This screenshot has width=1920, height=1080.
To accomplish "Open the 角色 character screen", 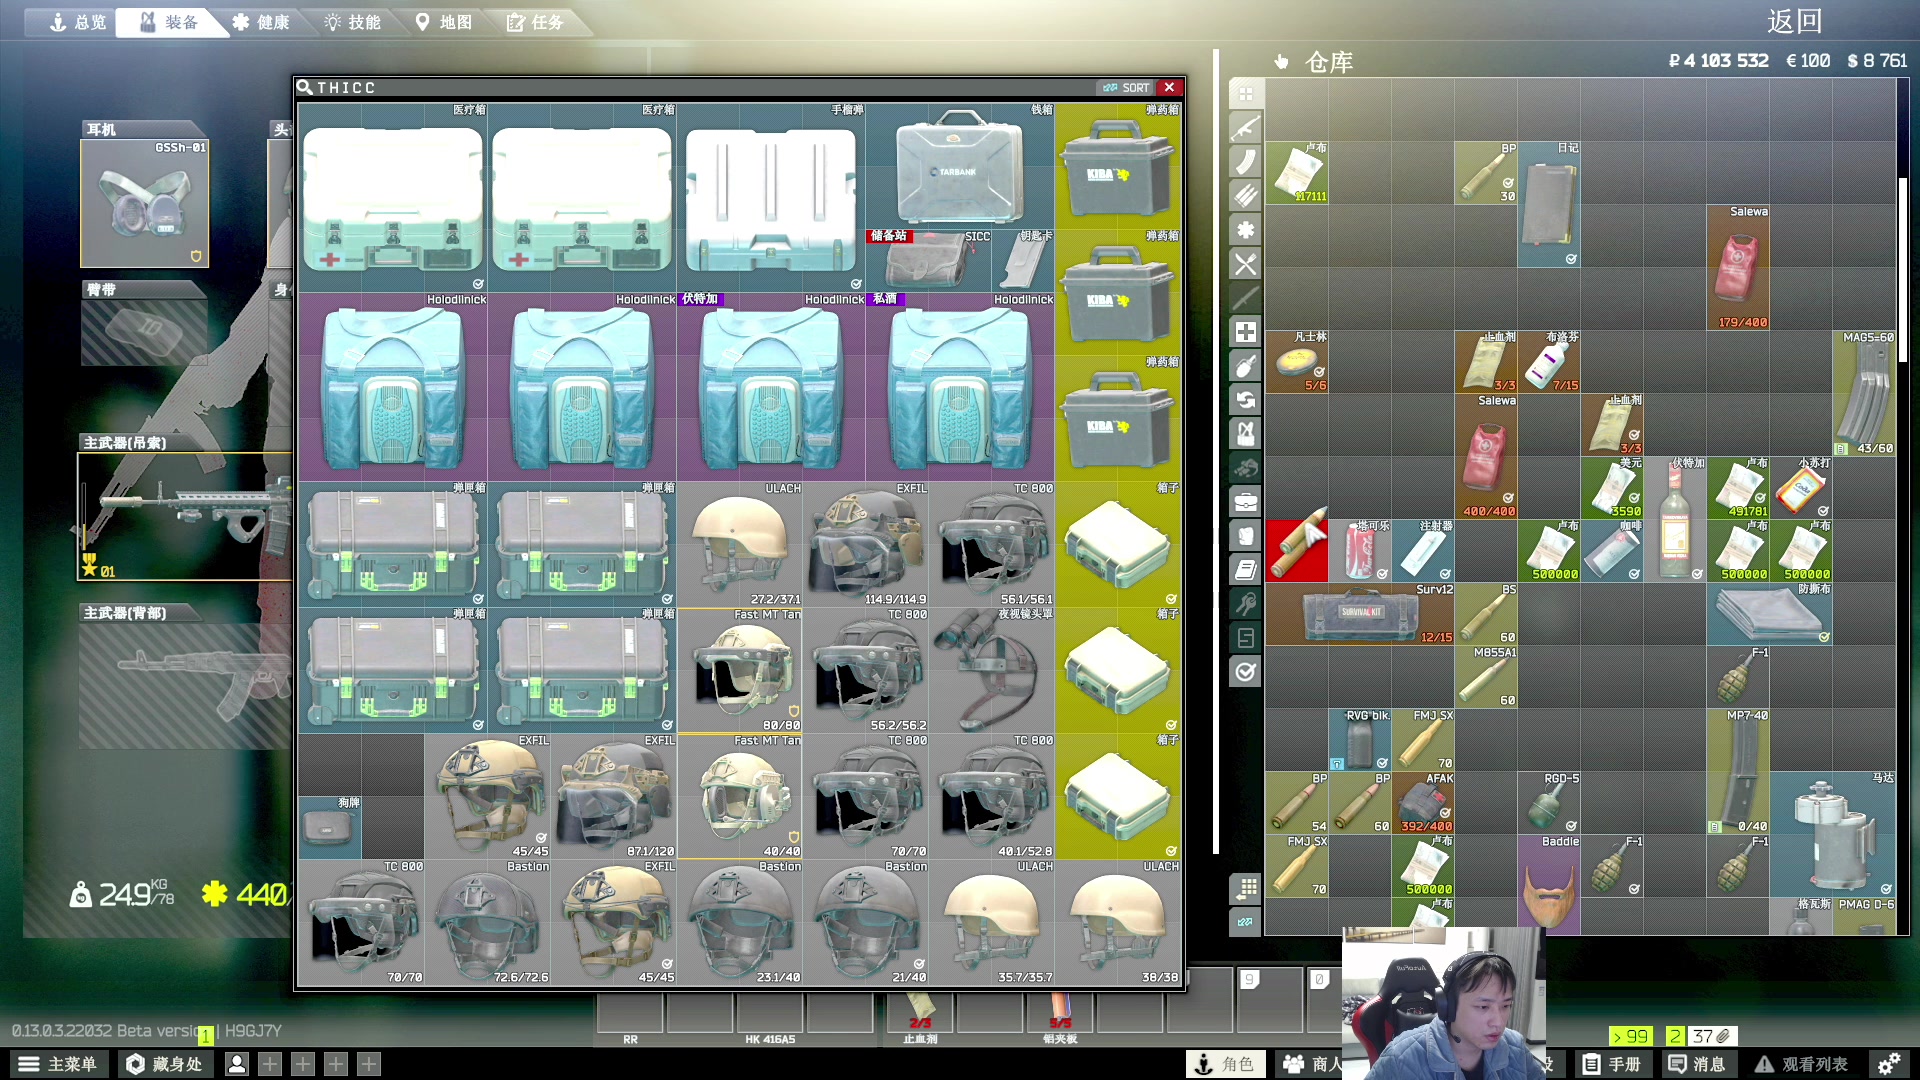I will [1226, 1064].
